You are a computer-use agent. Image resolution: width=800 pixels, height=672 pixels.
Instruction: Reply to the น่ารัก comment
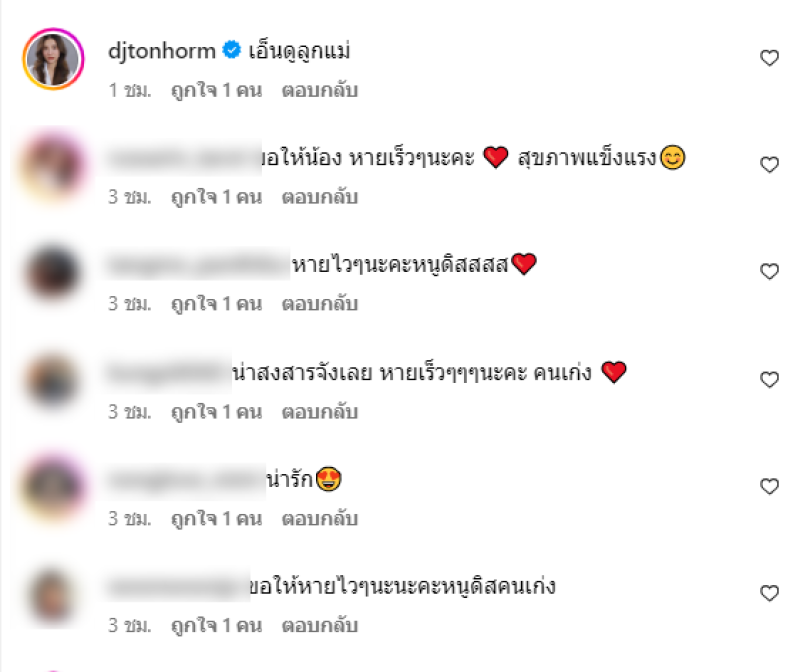coord(319,518)
